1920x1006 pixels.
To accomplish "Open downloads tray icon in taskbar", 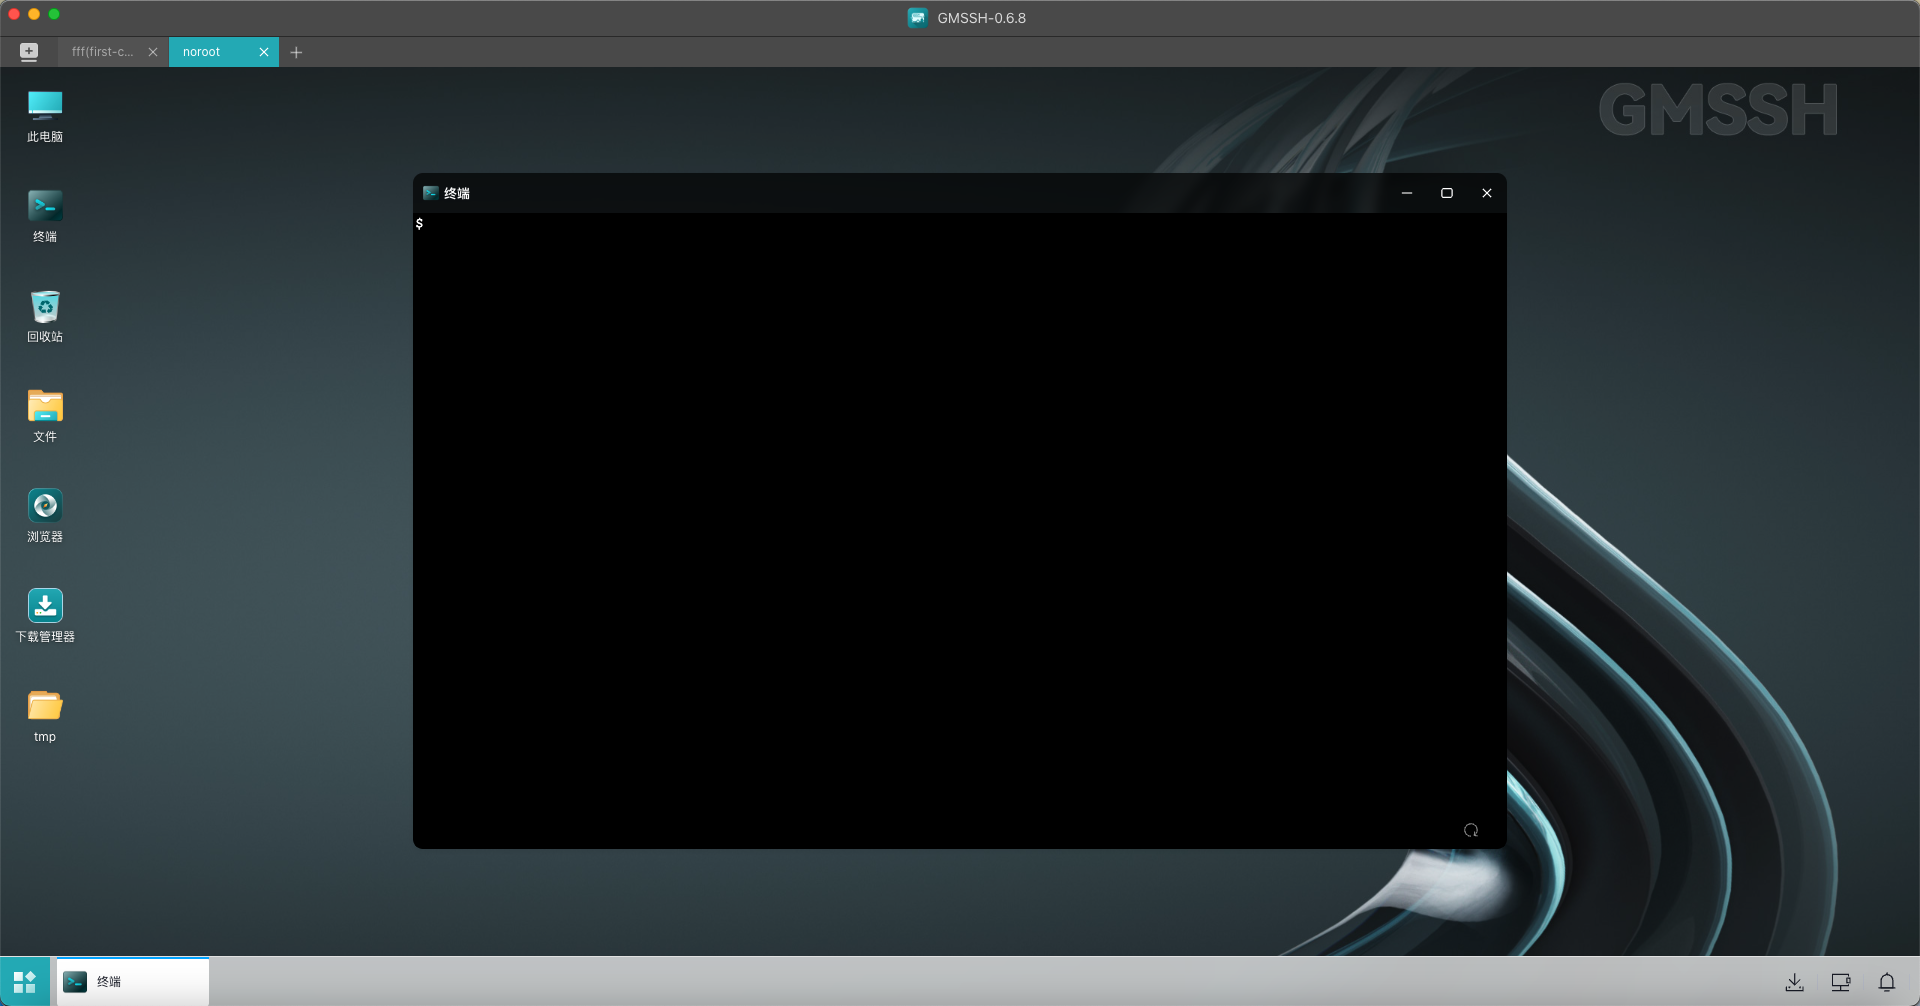I will click(x=1795, y=982).
